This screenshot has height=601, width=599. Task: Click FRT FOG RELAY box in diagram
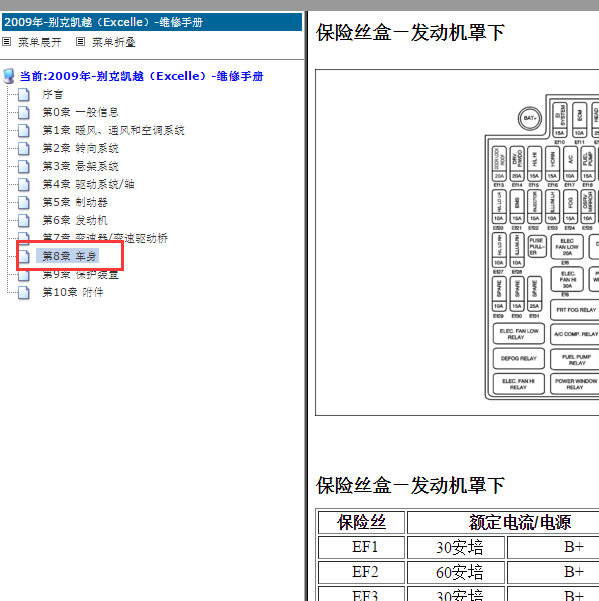point(575,310)
